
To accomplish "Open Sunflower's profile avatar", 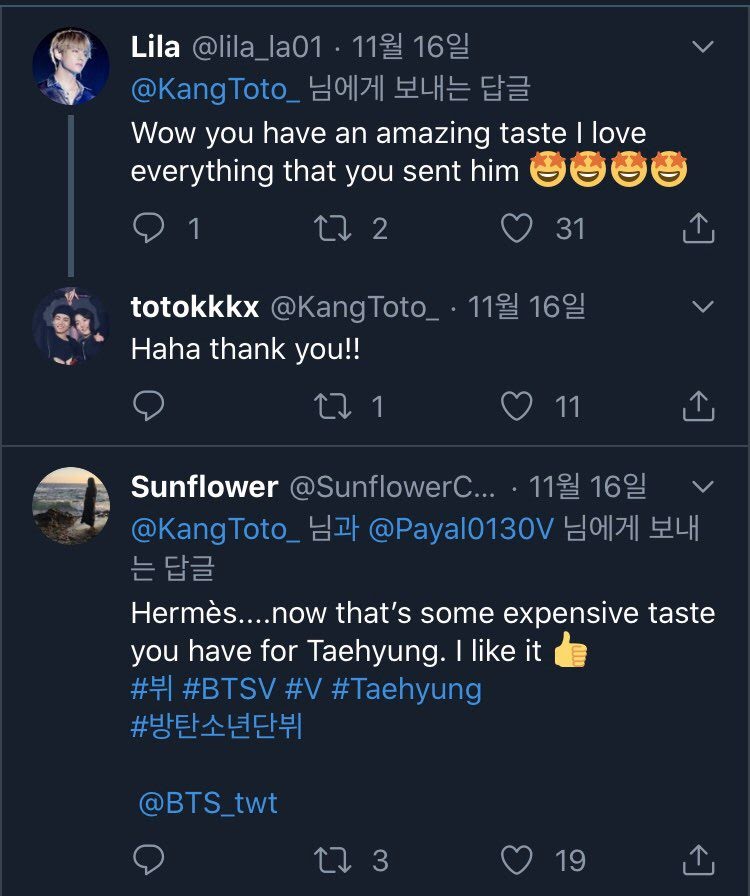I will (x=70, y=505).
